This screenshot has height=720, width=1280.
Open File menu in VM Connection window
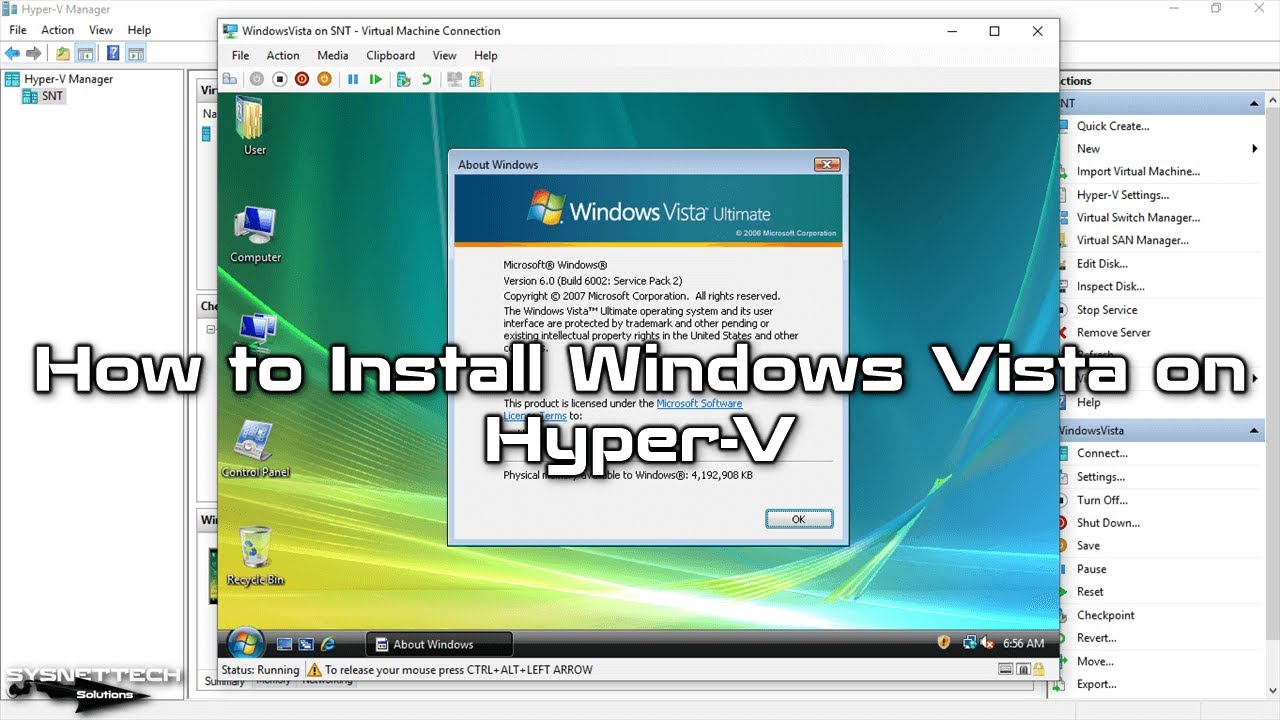coord(241,56)
